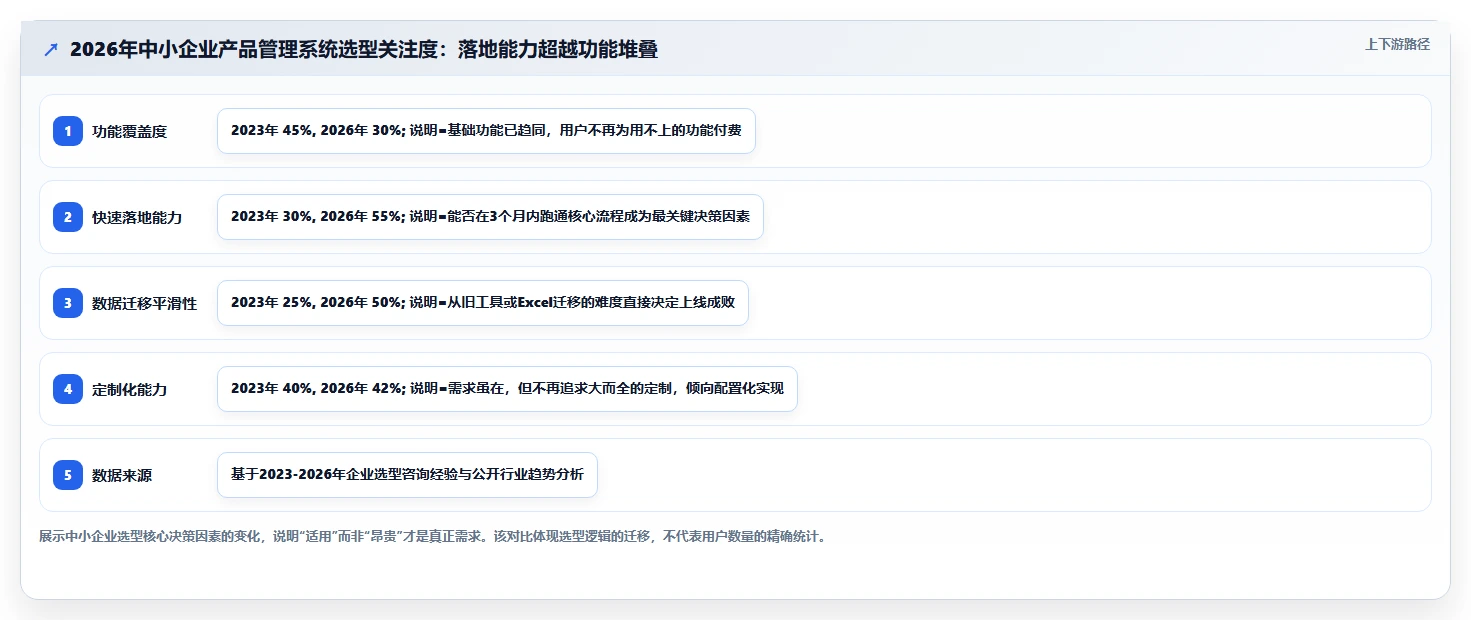1471x620 pixels.
Task: Click the box with 2023年 25%, 2026年 50%
Action: coord(483,303)
